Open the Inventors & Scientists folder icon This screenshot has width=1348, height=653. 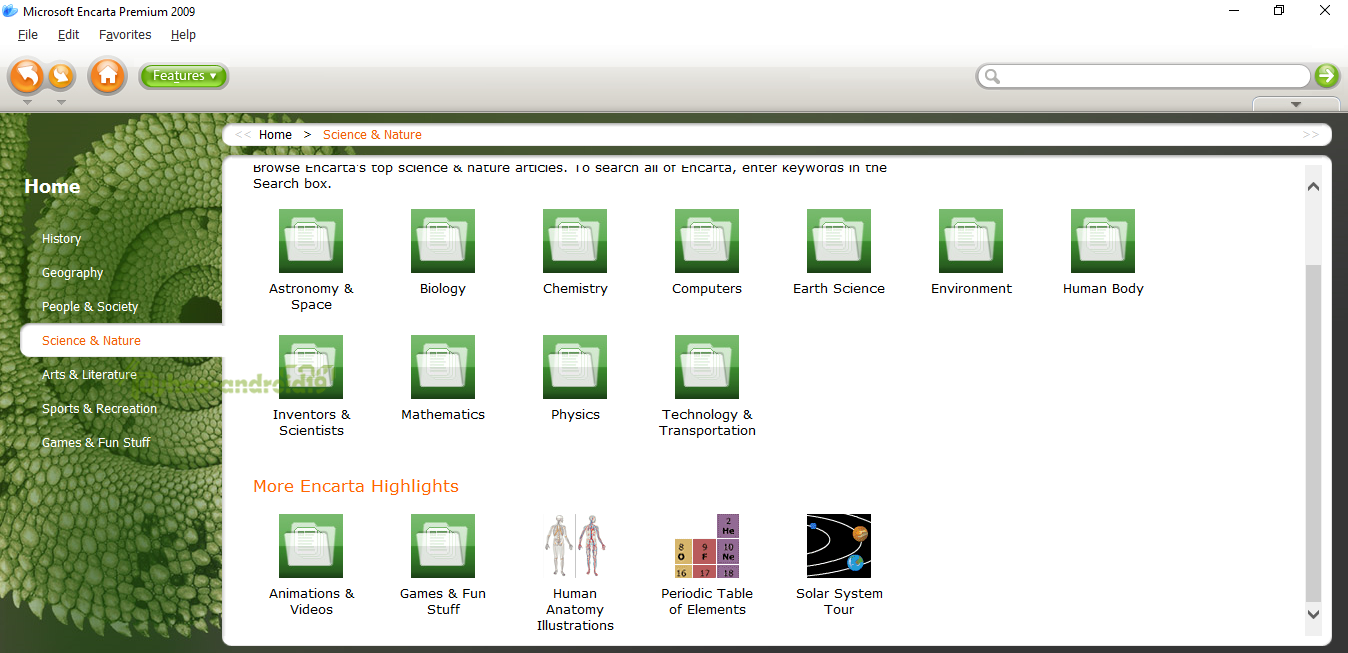pos(311,367)
